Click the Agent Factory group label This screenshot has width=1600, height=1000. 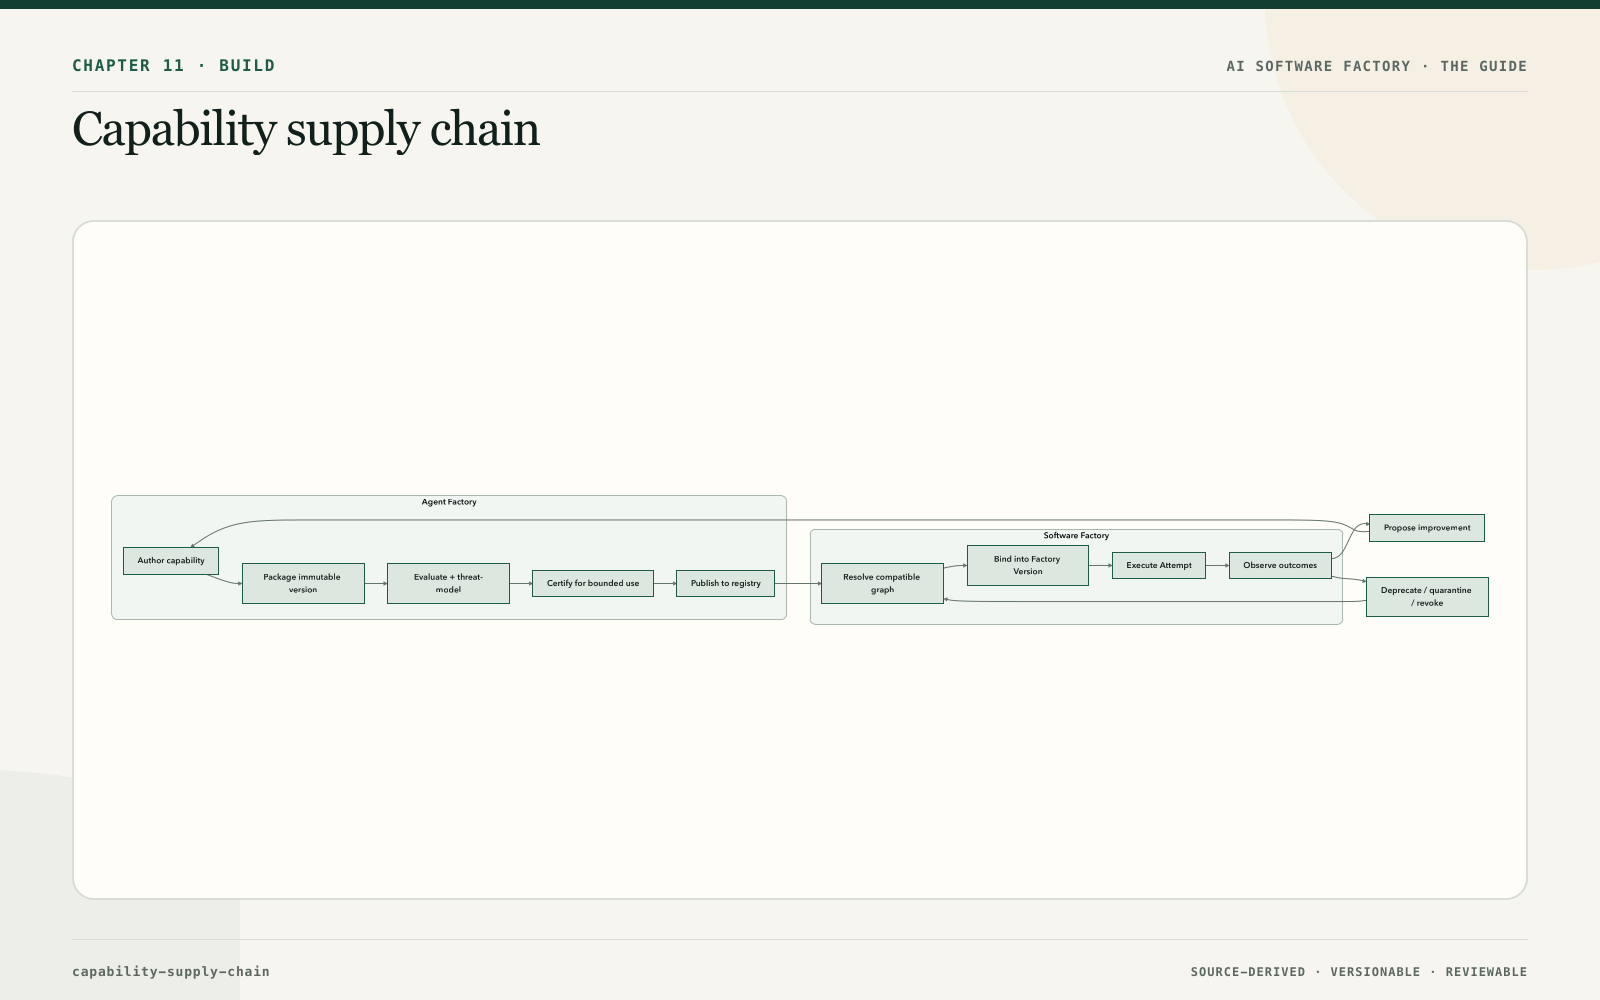pyautogui.click(x=449, y=502)
